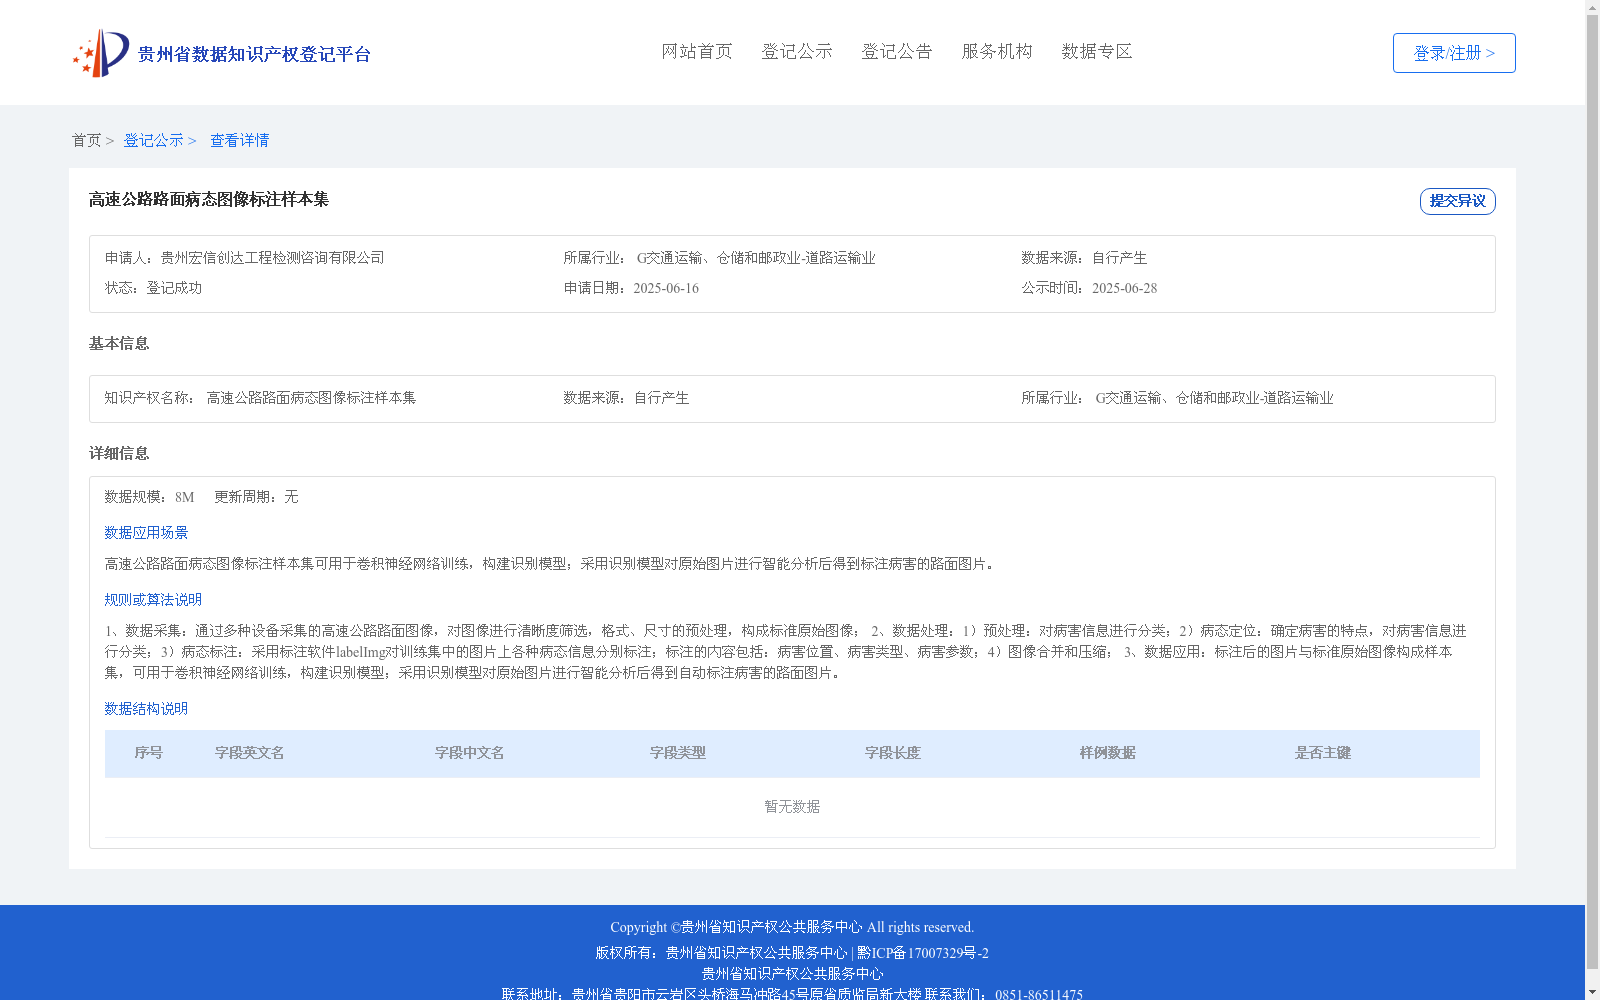Click the 字段中文名 column header
Image resolution: width=1600 pixels, height=1000 pixels.
point(470,753)
